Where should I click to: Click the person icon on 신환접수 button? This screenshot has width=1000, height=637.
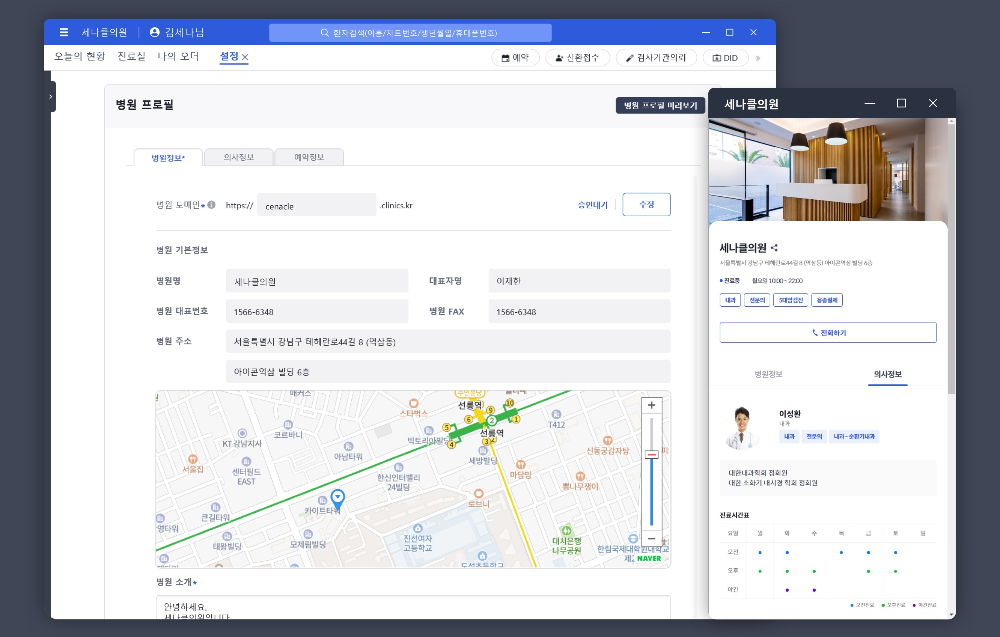pyautogui.click(x=559, y=58)
